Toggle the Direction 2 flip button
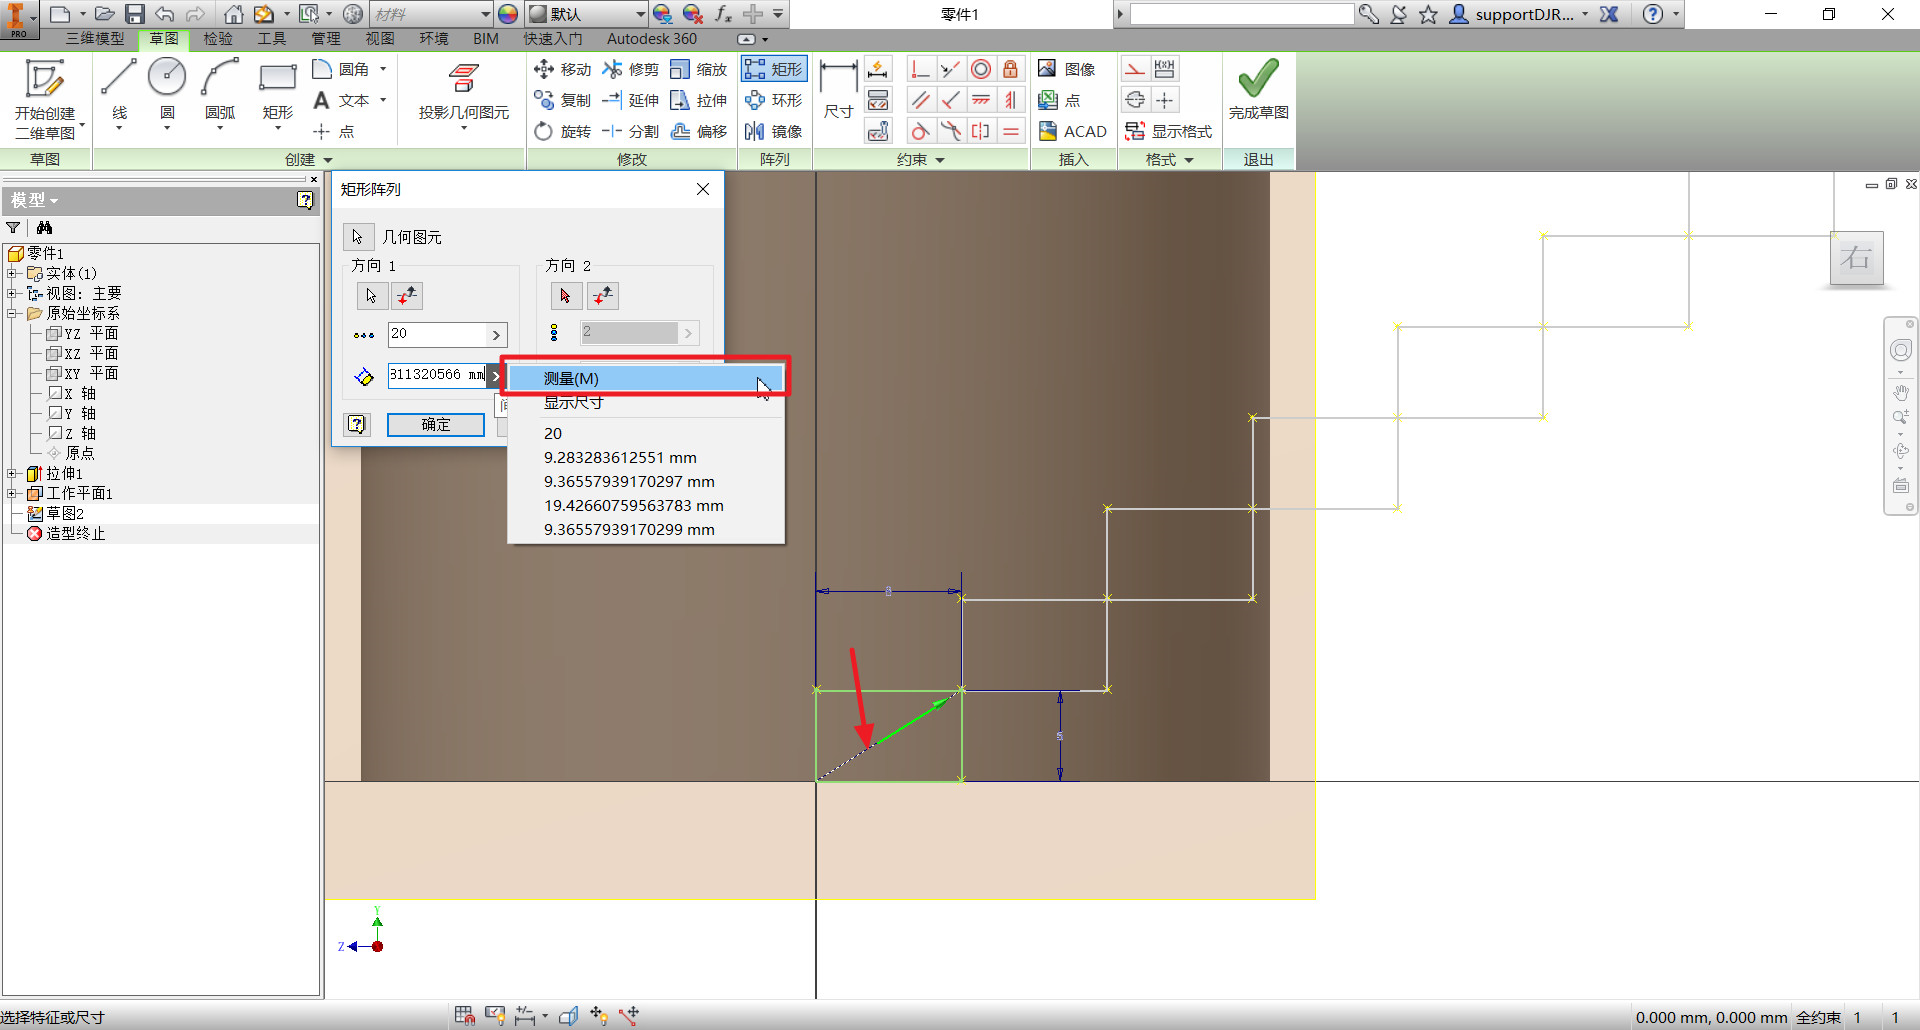This screenshot has height=1030, width=1920. [603, 296]
